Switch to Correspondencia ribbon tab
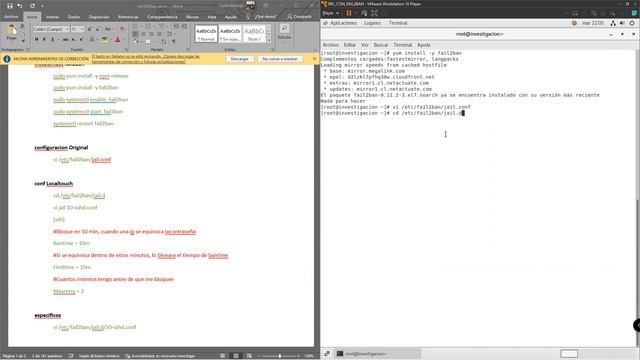This screenshot has width=640, height=360. [x=162, y=17]
